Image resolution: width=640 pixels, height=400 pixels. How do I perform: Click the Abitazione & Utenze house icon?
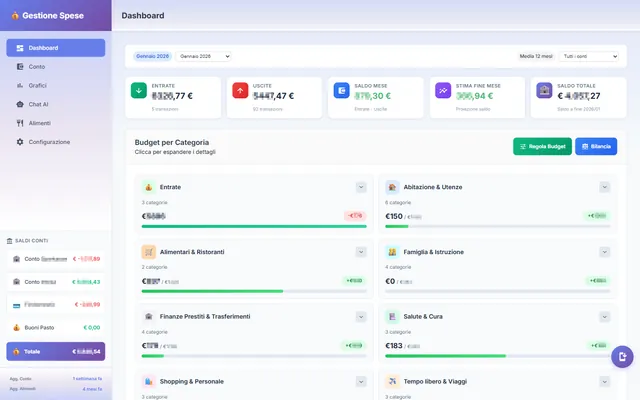[392, 187]
